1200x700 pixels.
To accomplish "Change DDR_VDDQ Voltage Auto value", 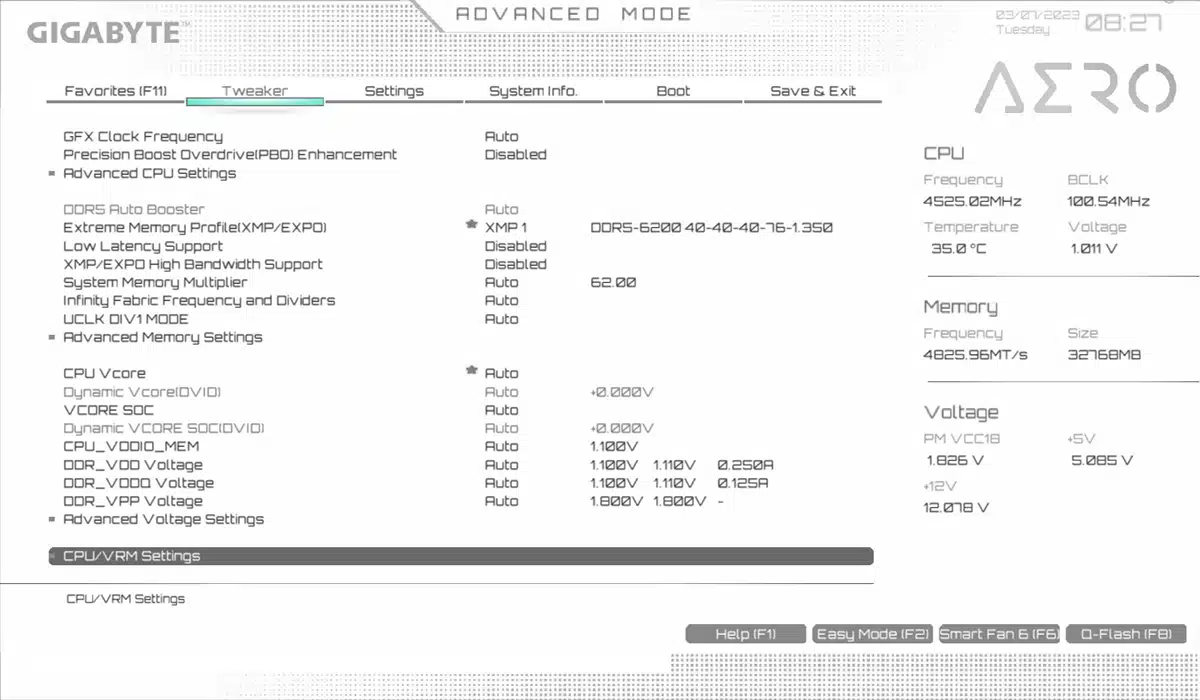I will [502, 482].
